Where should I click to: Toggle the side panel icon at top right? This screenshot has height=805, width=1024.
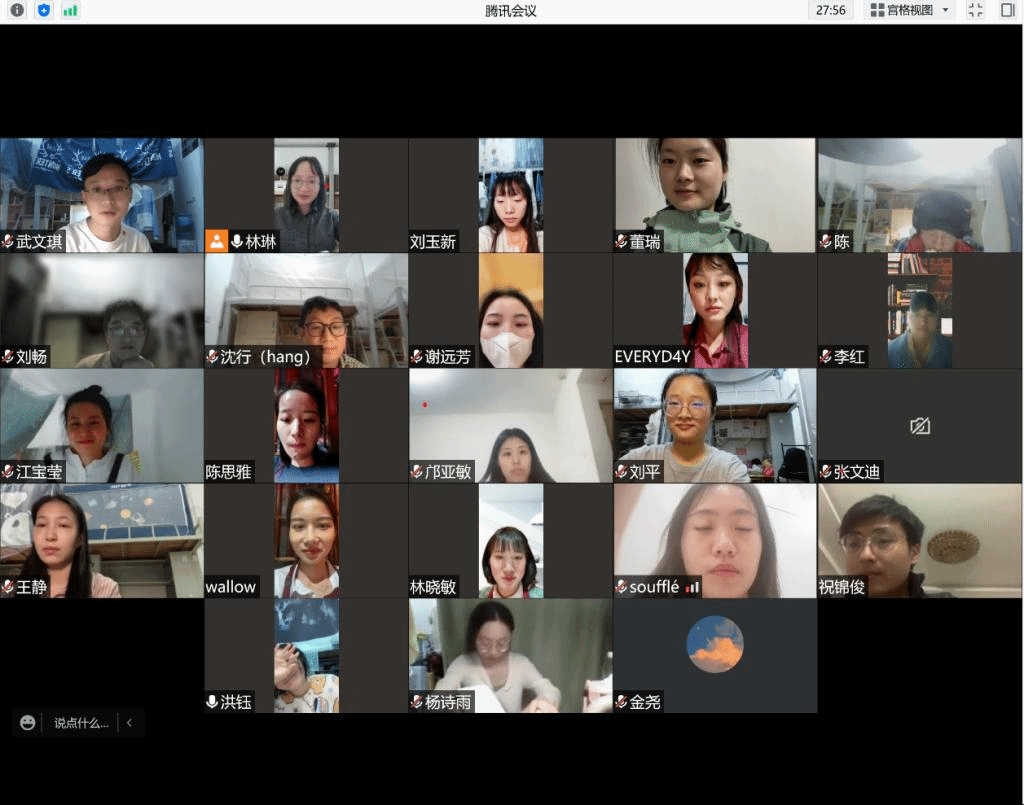1007,10
